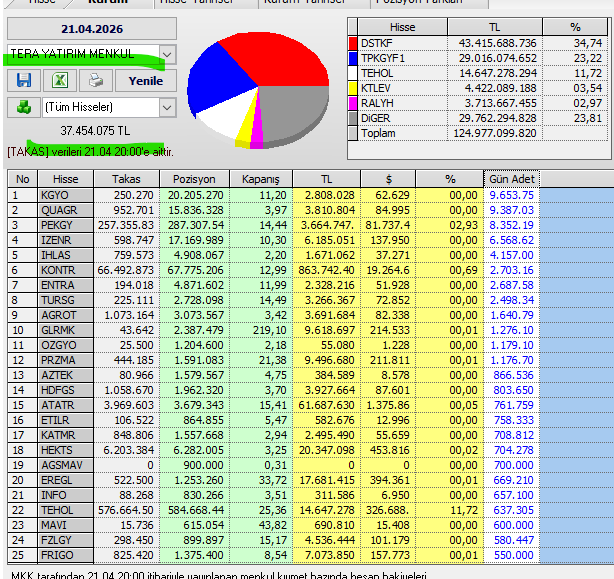Select the QUAGR stock cell
Viewport: 614px width, 579px height.
(x=66, y=210)
